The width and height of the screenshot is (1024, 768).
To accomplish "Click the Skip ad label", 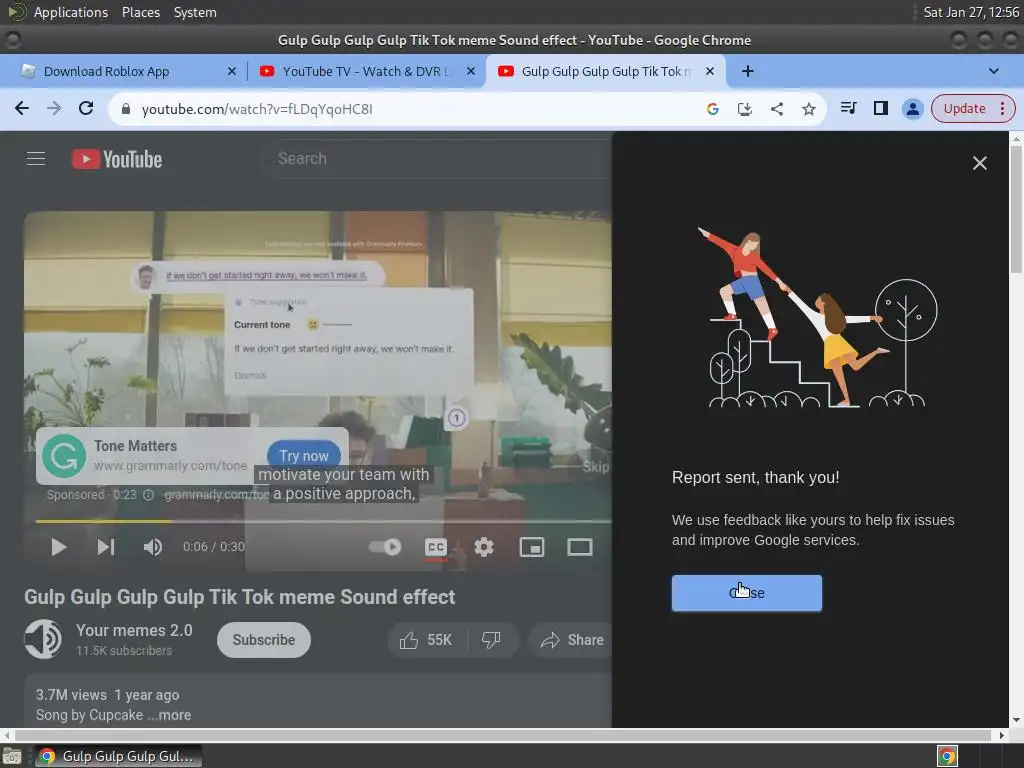I will (x=595, y=466).
